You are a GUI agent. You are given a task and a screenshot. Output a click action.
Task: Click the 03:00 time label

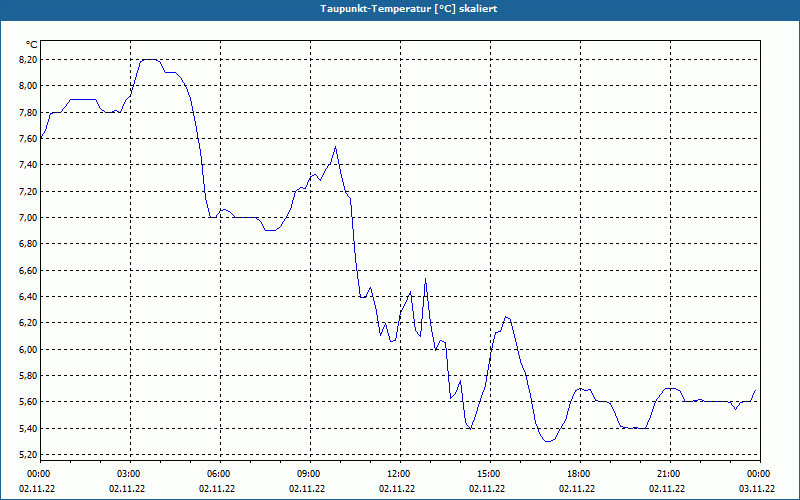click(128, 474)
